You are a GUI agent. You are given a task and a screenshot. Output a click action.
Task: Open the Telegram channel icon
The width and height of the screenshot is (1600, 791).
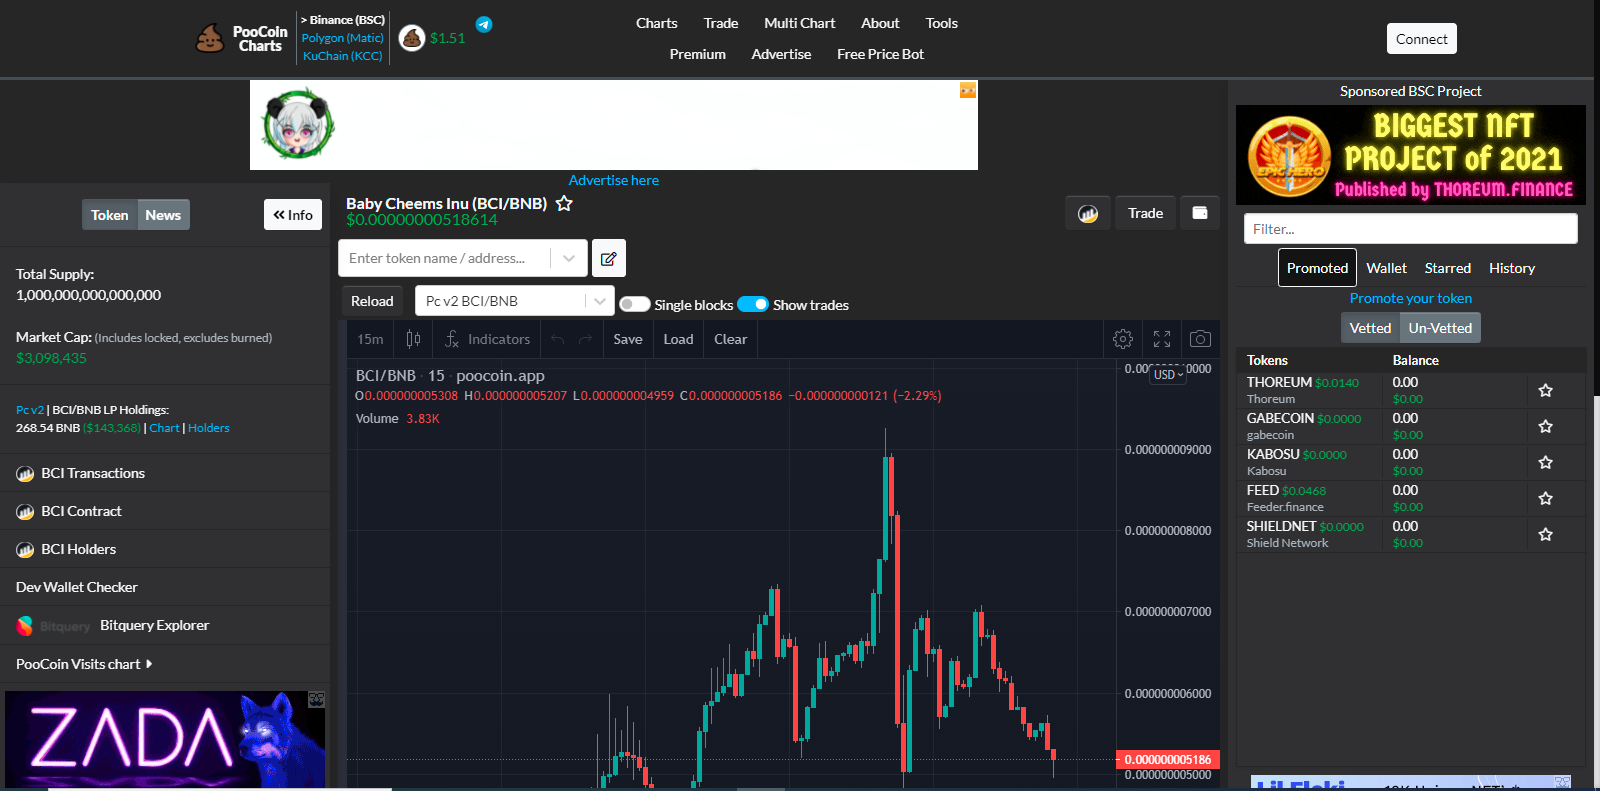[x=484, y=24]
